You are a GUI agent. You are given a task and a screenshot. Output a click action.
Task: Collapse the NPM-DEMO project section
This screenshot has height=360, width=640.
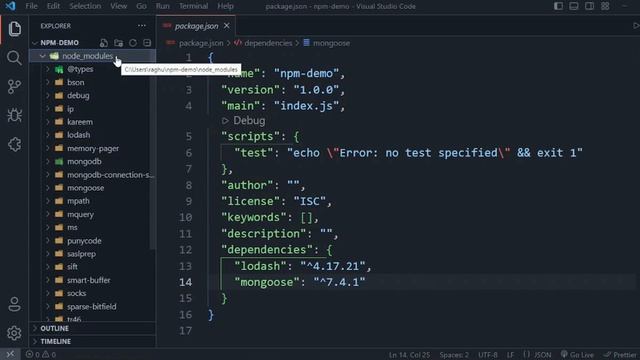pos(59,42)
